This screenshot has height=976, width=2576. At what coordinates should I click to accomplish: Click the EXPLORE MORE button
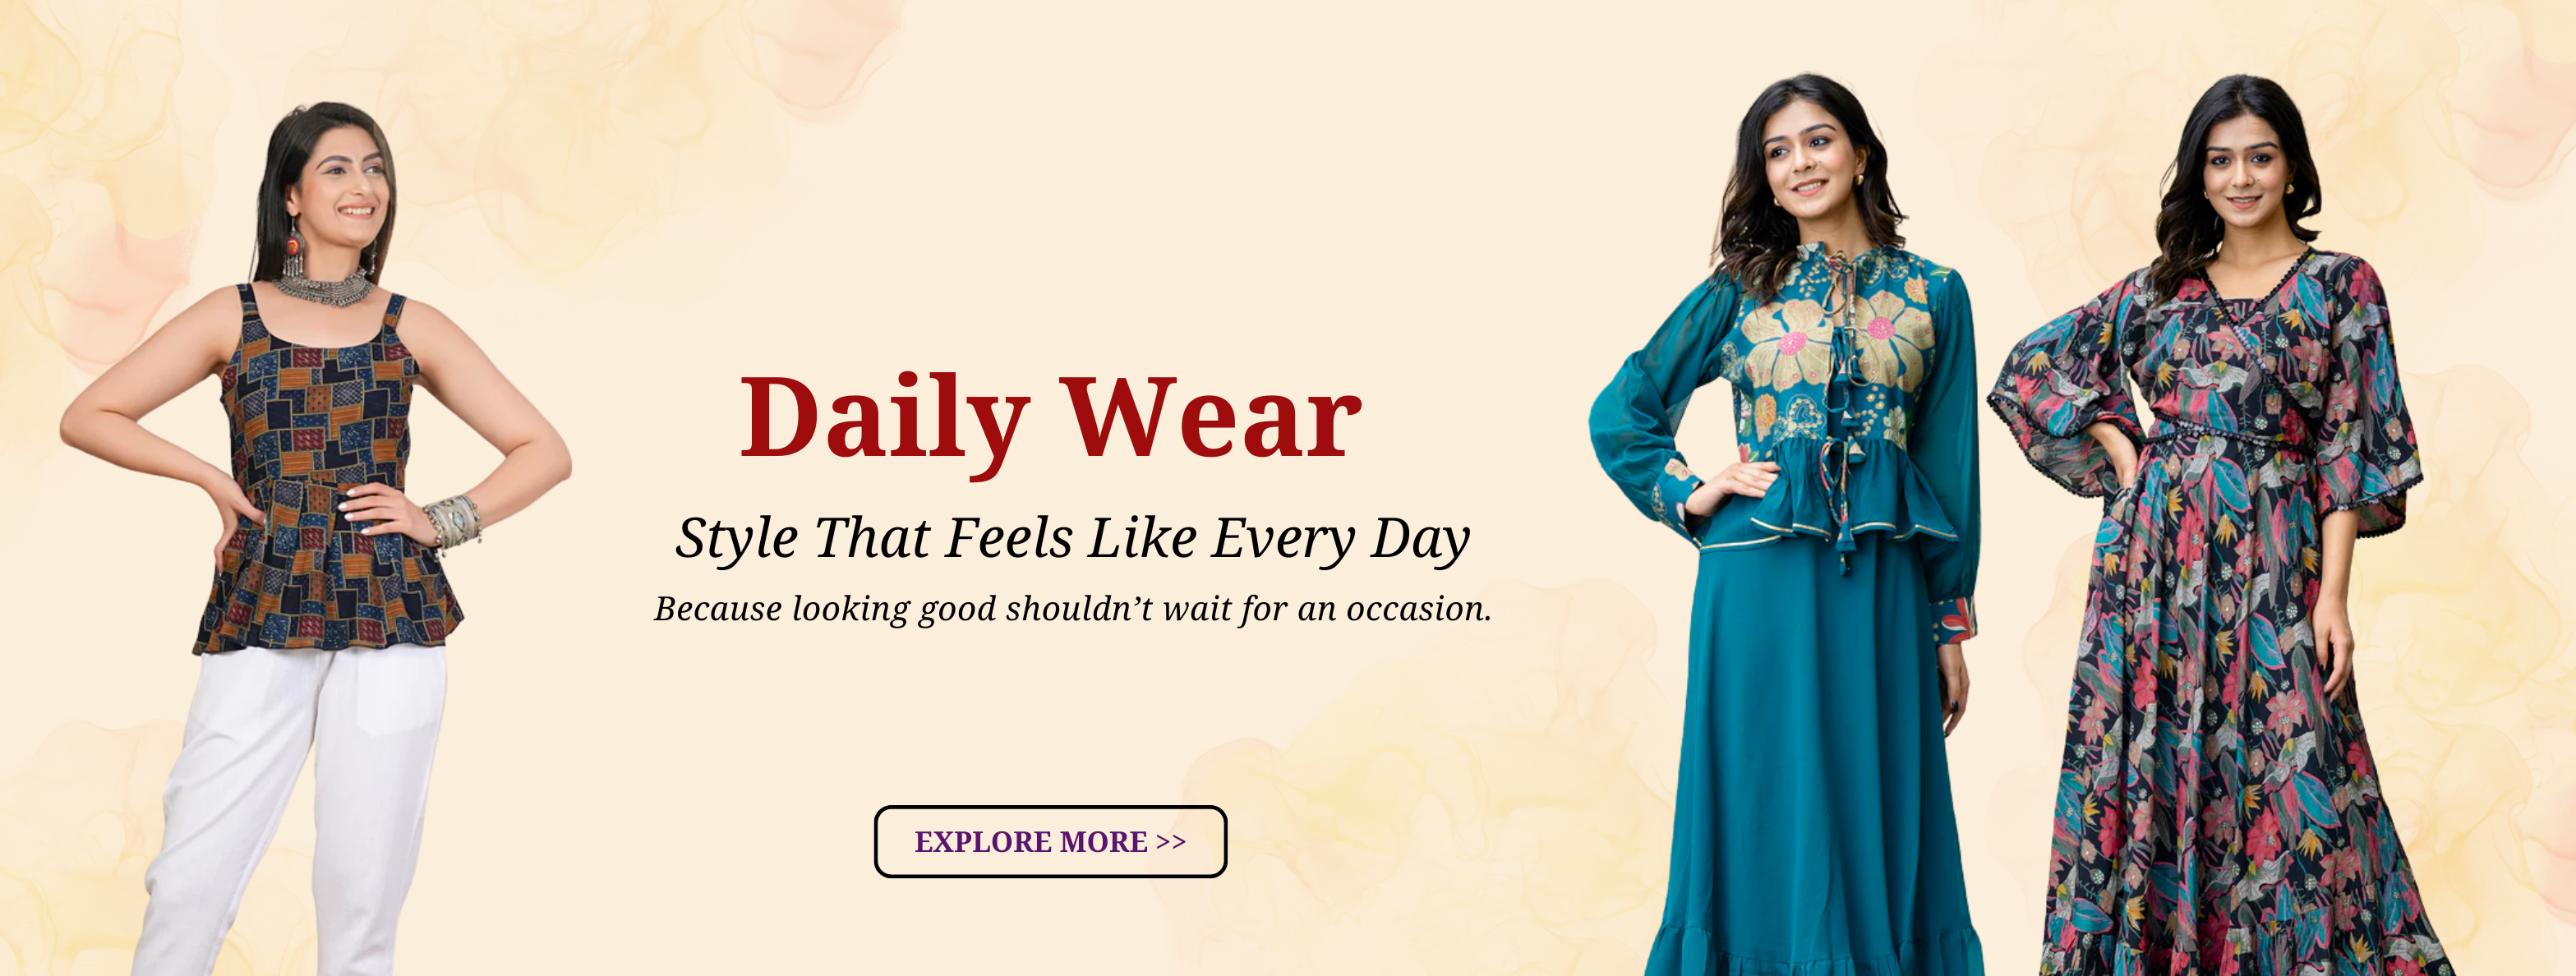1050,841
